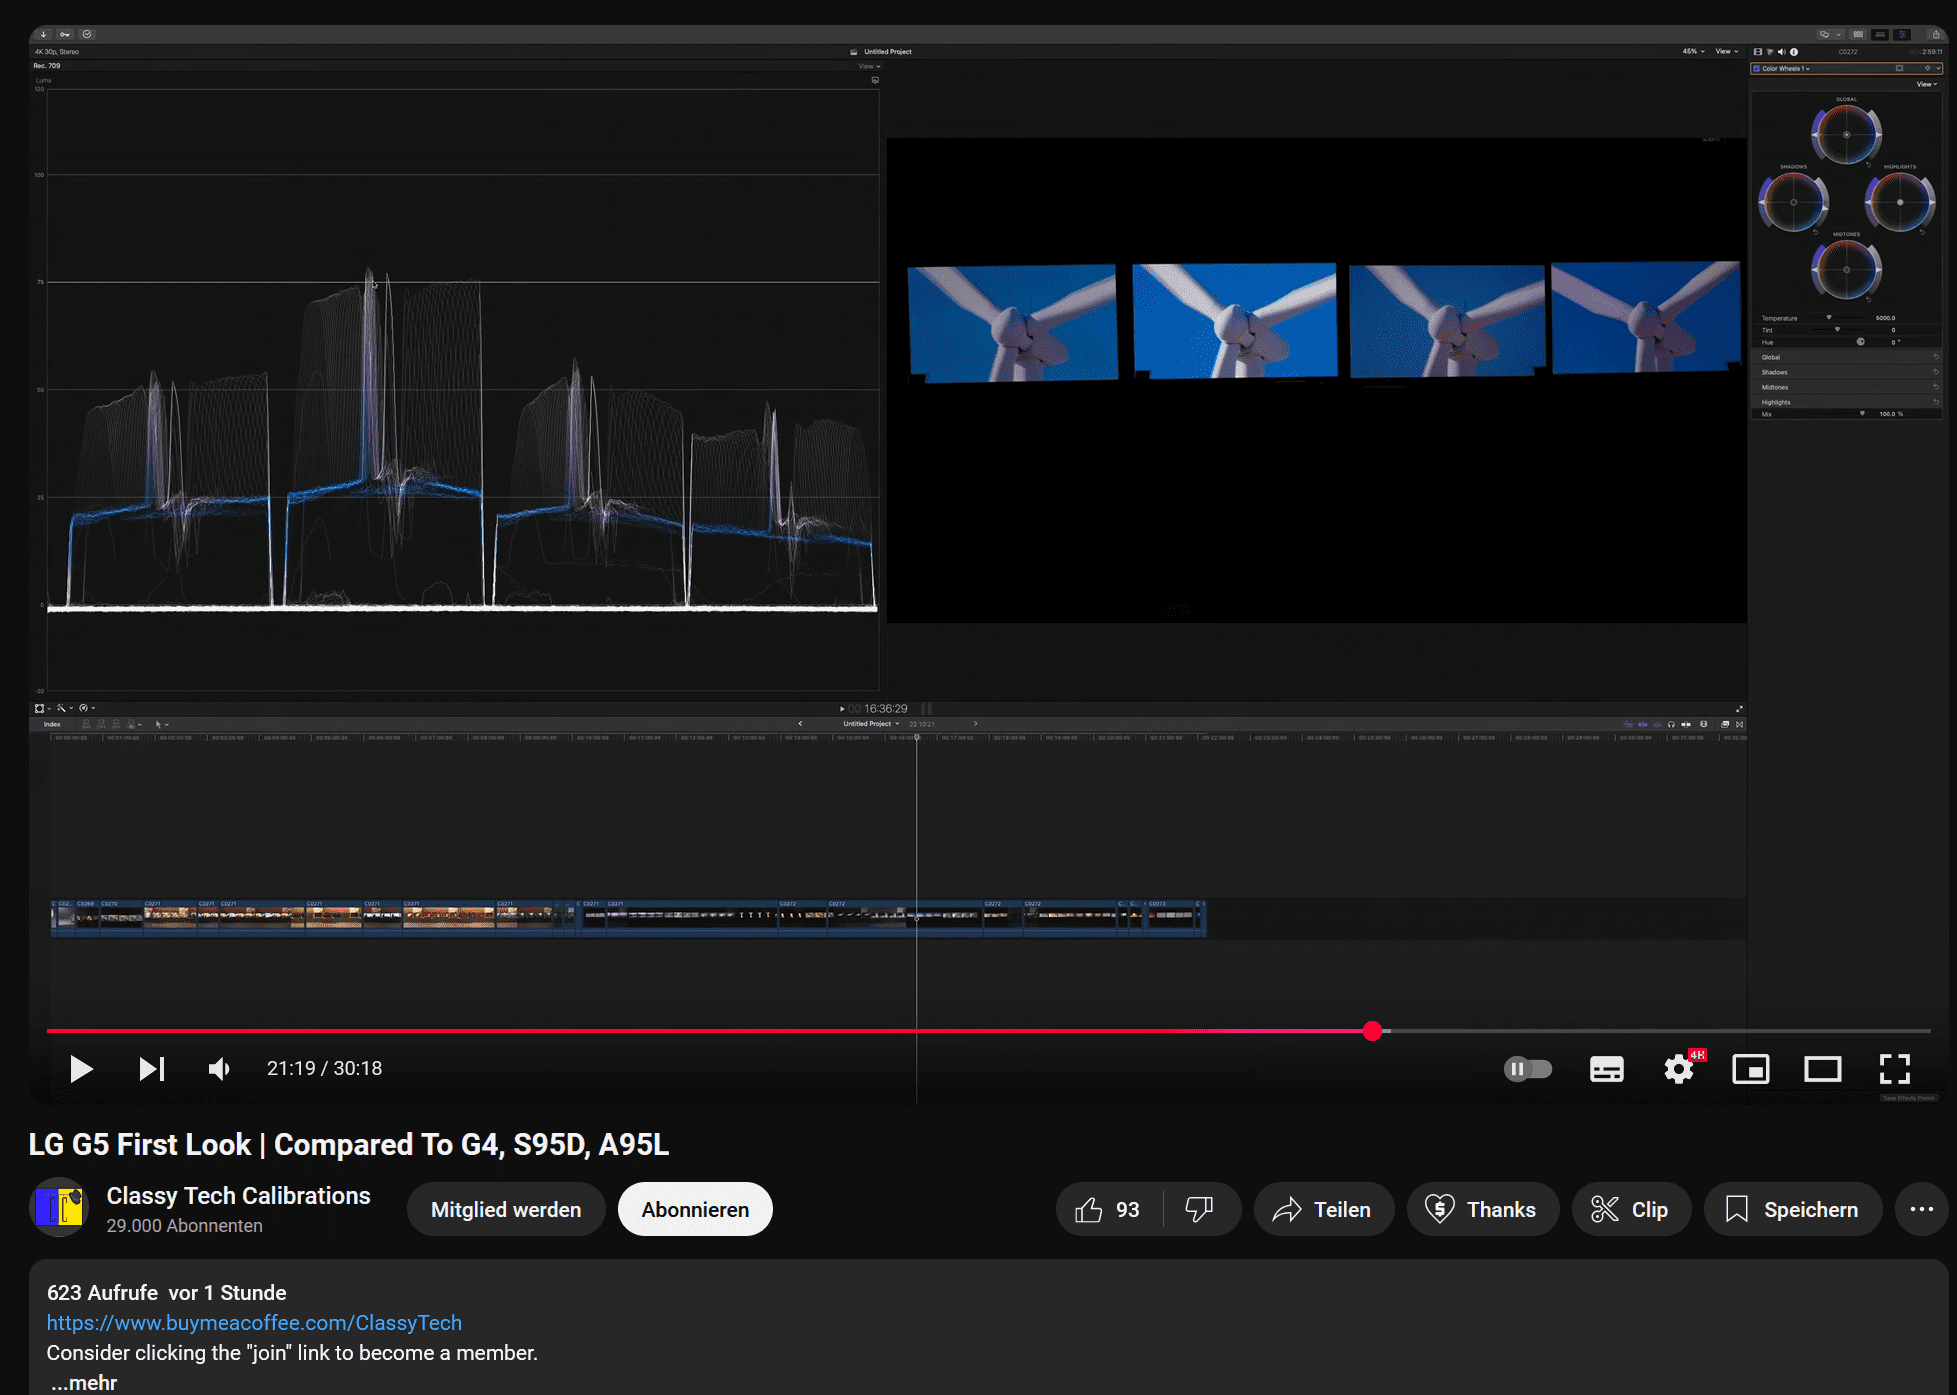Click the Shadows color wheel

tap(1793, 202)
